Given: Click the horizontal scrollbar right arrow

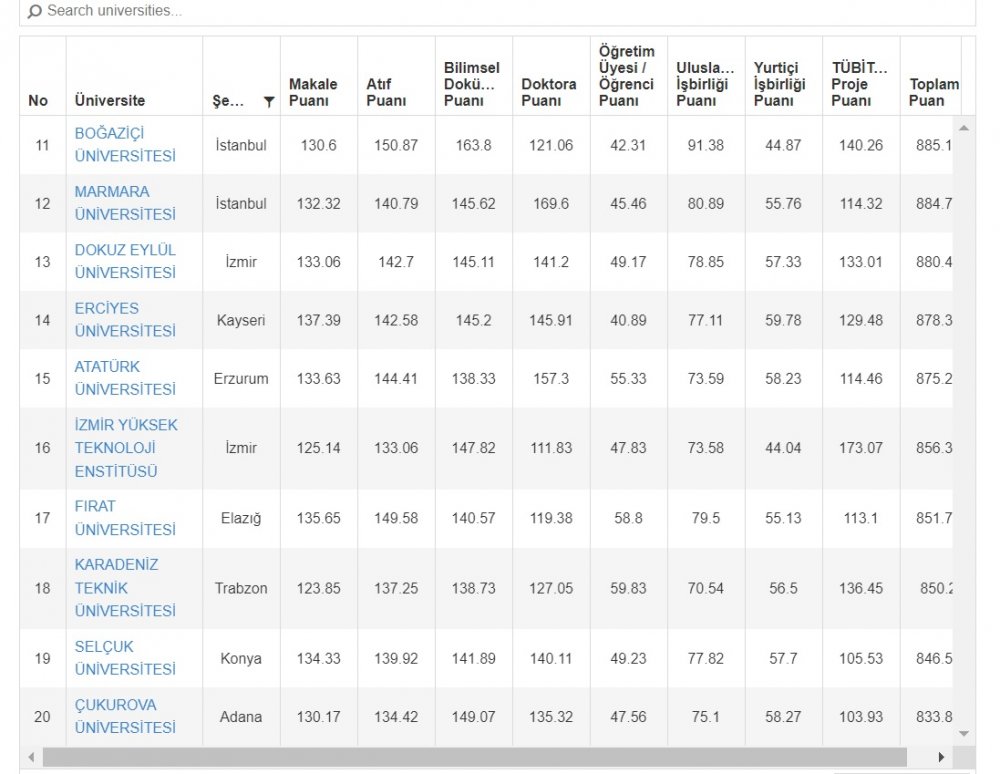Looking at the screenshot, I should (x=941, y=757).
